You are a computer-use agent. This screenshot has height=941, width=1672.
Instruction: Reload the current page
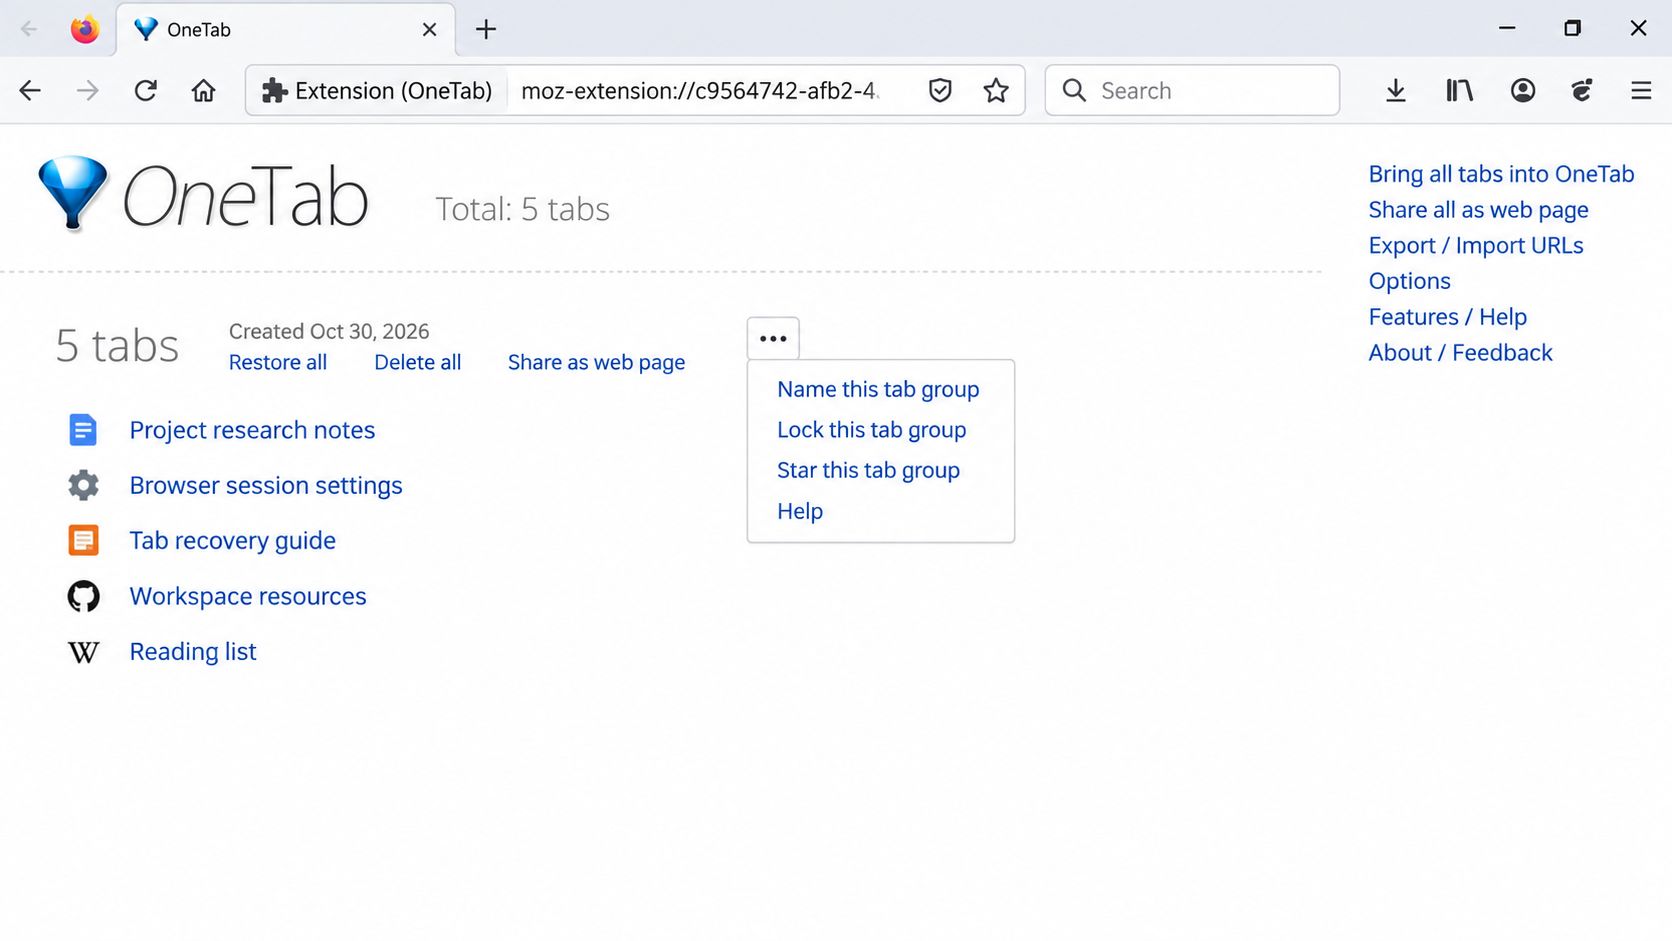(146, 91)
